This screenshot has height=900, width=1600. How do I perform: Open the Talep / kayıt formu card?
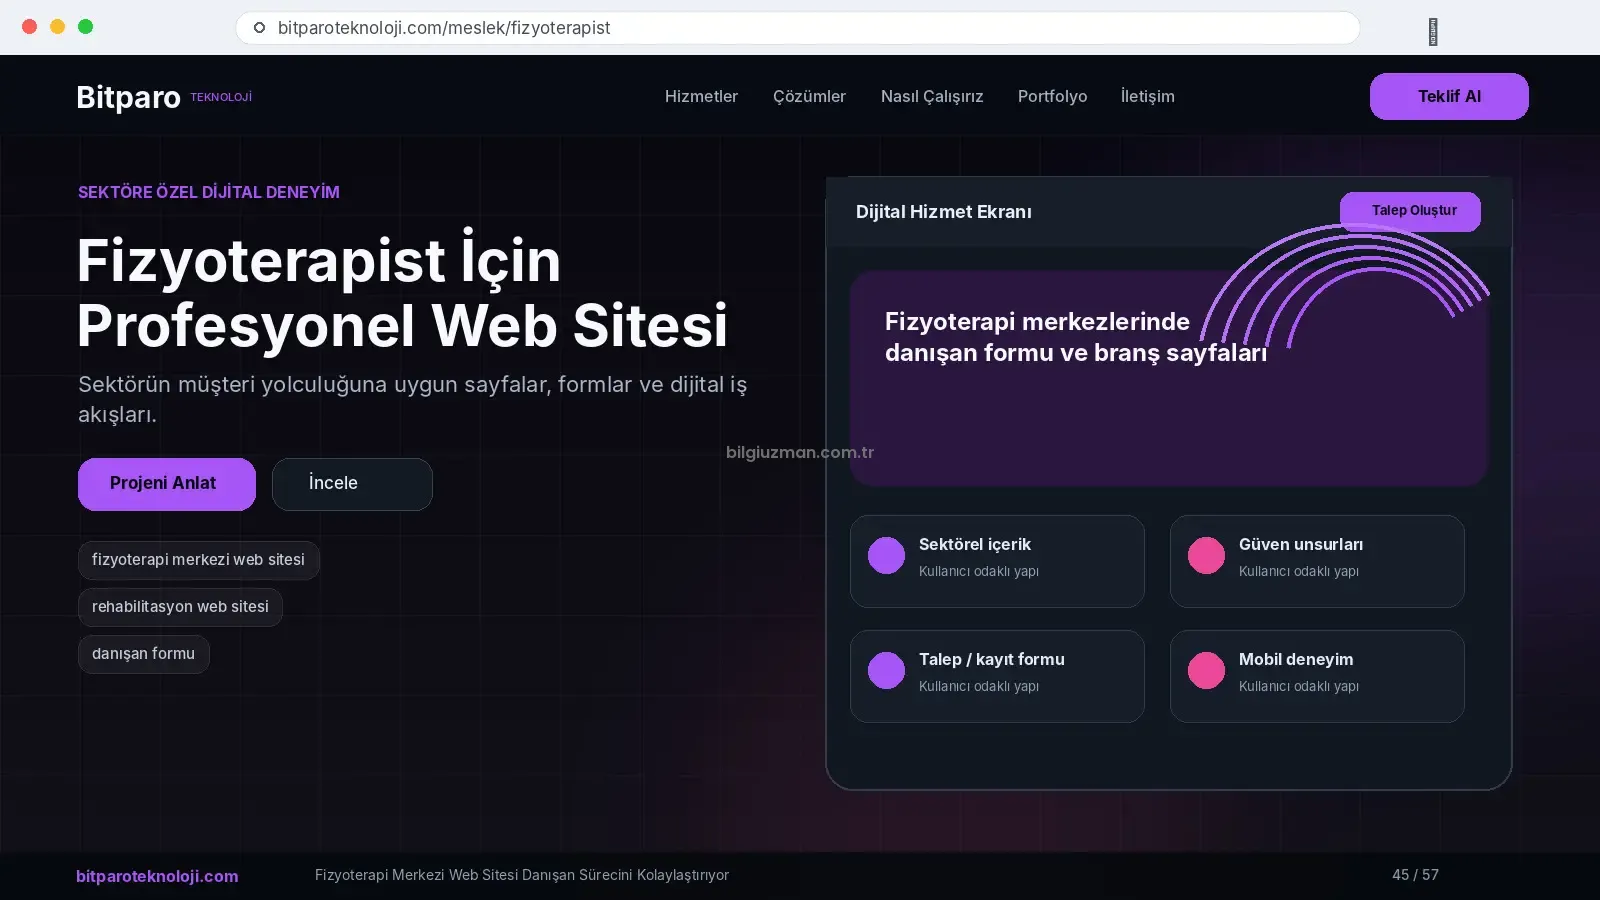[997, 676]
